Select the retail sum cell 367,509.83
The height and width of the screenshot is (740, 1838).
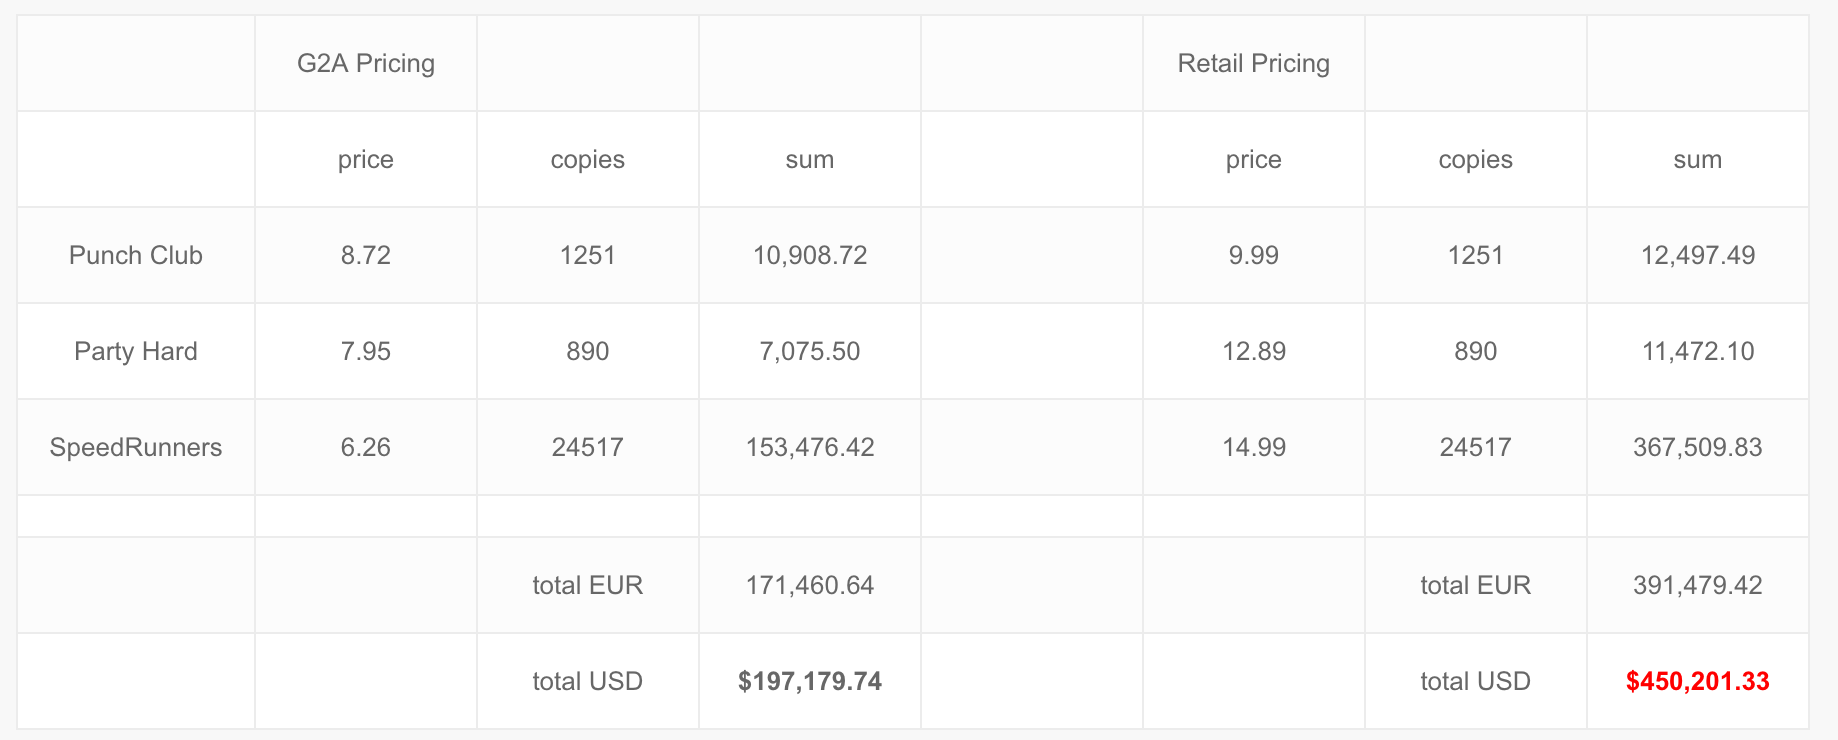tap(1698, 447)
